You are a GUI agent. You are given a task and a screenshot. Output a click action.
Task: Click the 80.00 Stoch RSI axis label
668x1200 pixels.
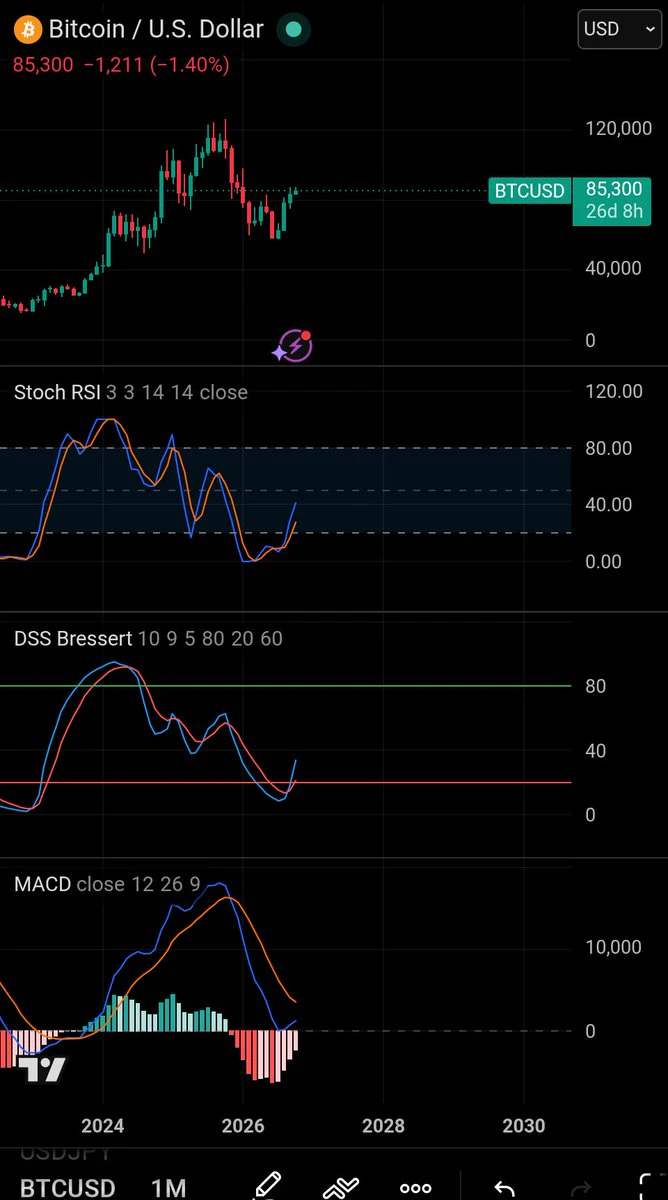[610, 448]
